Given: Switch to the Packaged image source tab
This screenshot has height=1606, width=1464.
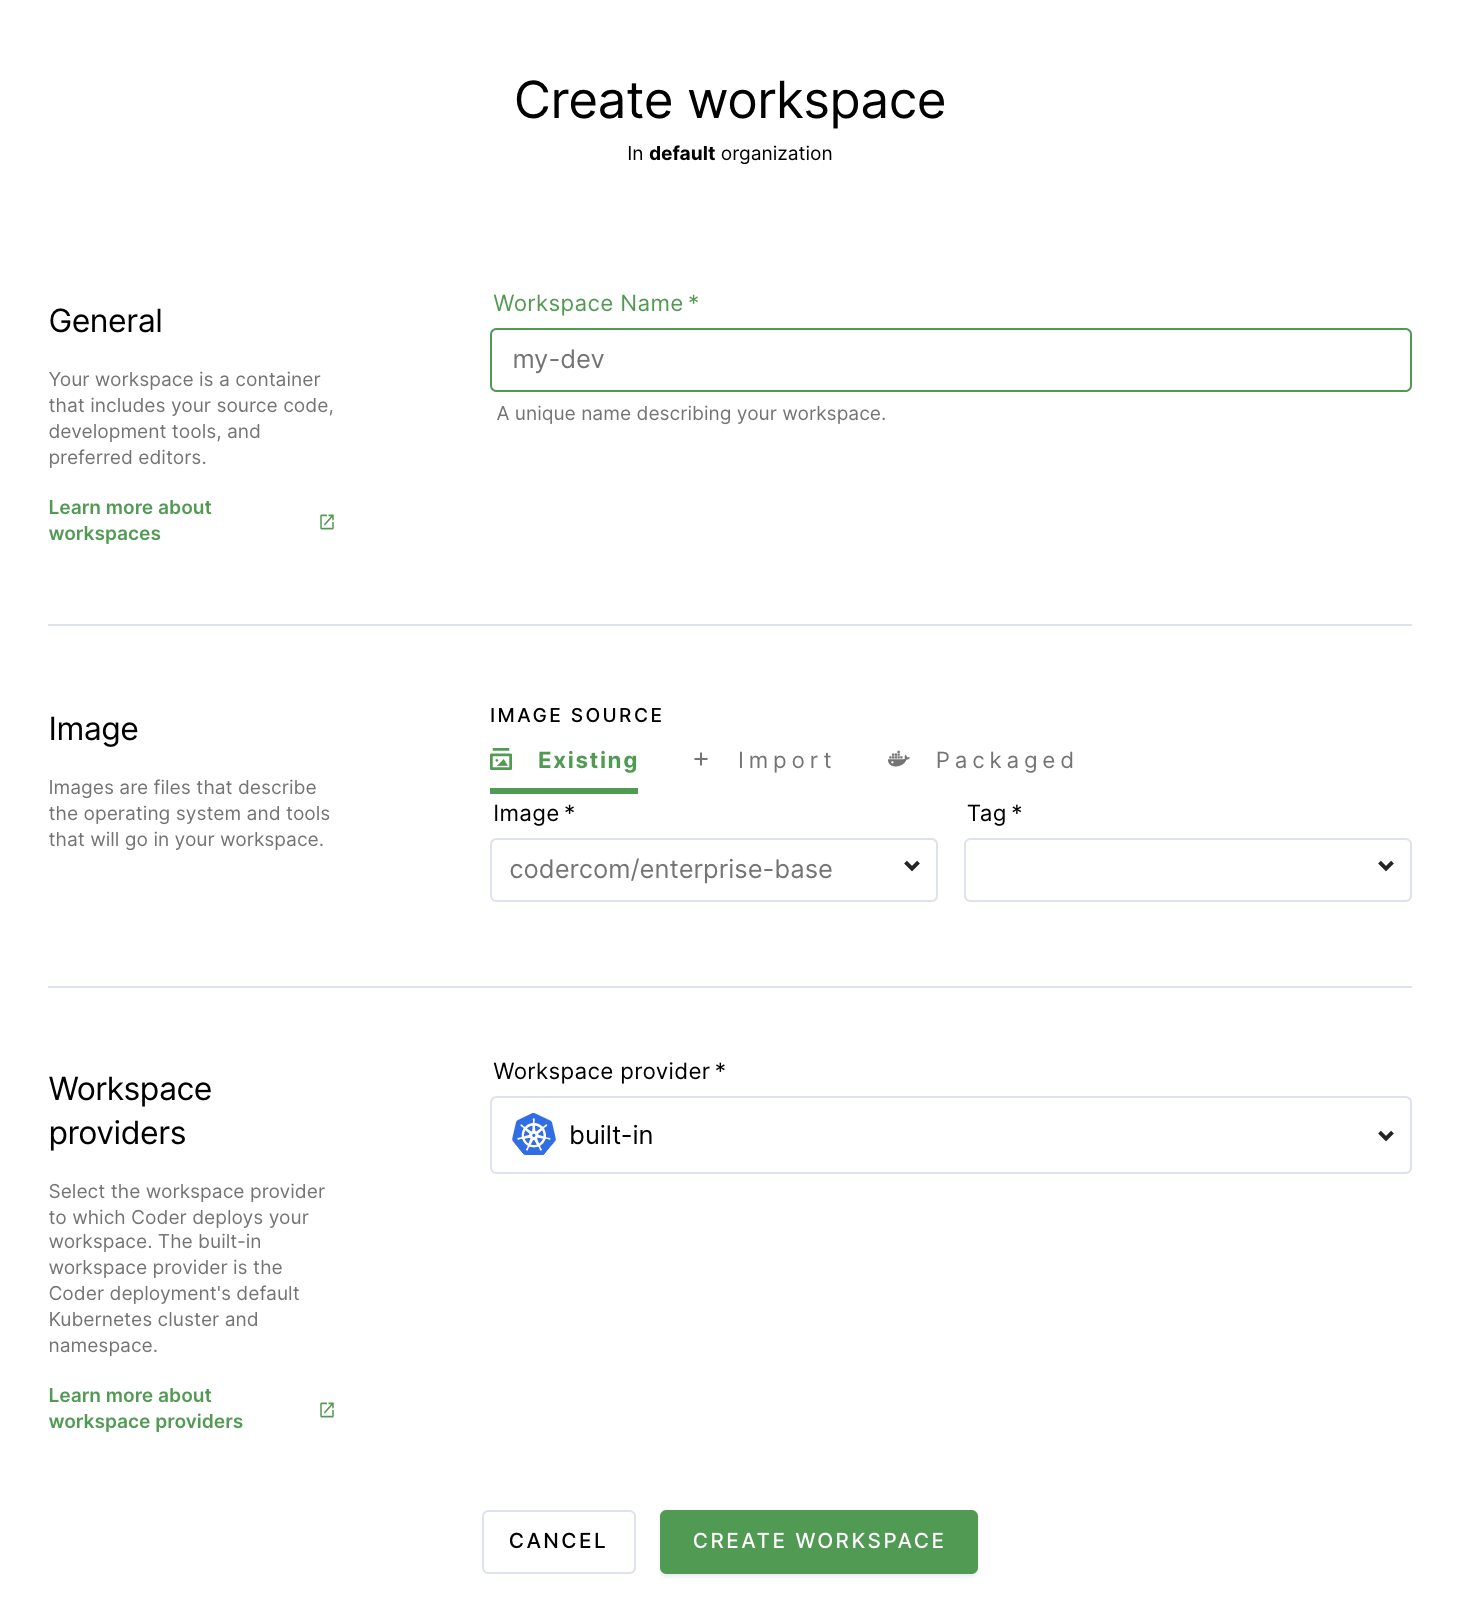Looking at the screenshot, I should (981, 761).
